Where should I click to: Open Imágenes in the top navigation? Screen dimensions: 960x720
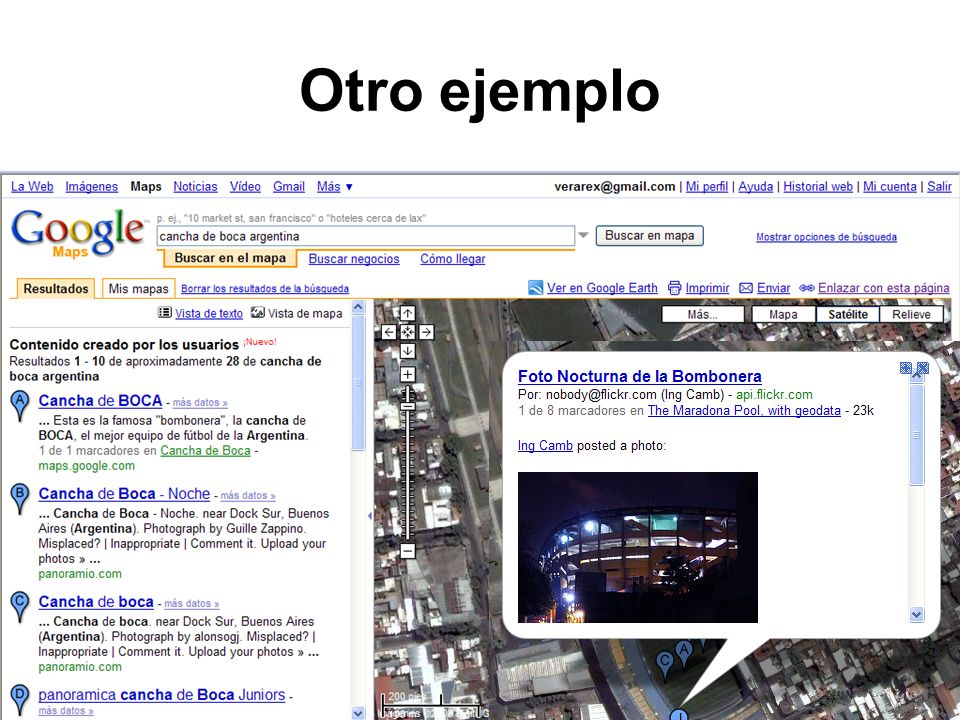tap(92, 187)
